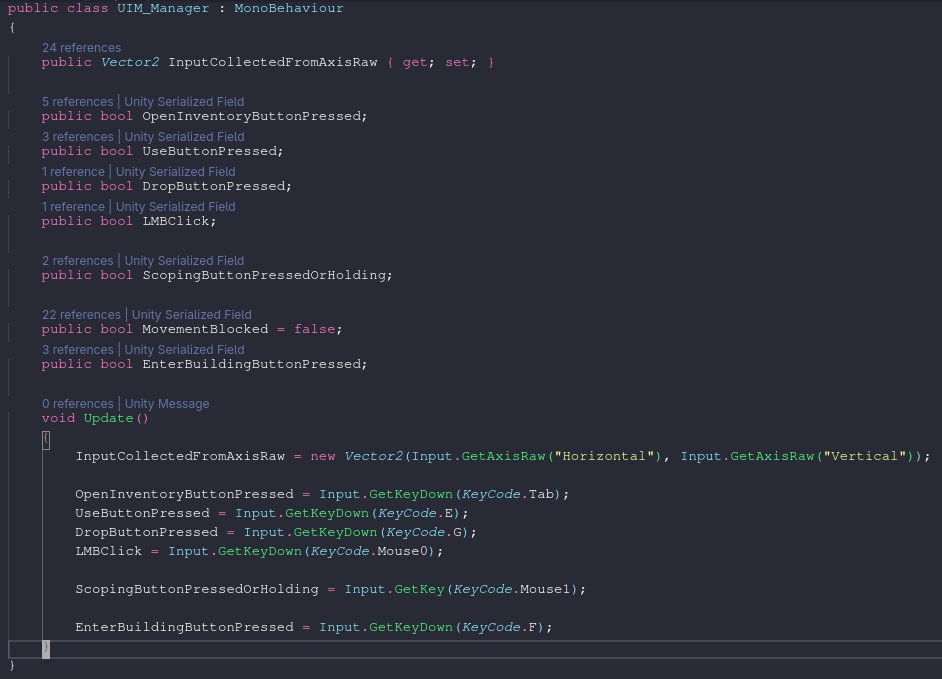Click "Unity Message" label above Update
The width and height of the screenshot is (942, 679).
[167, 403]
